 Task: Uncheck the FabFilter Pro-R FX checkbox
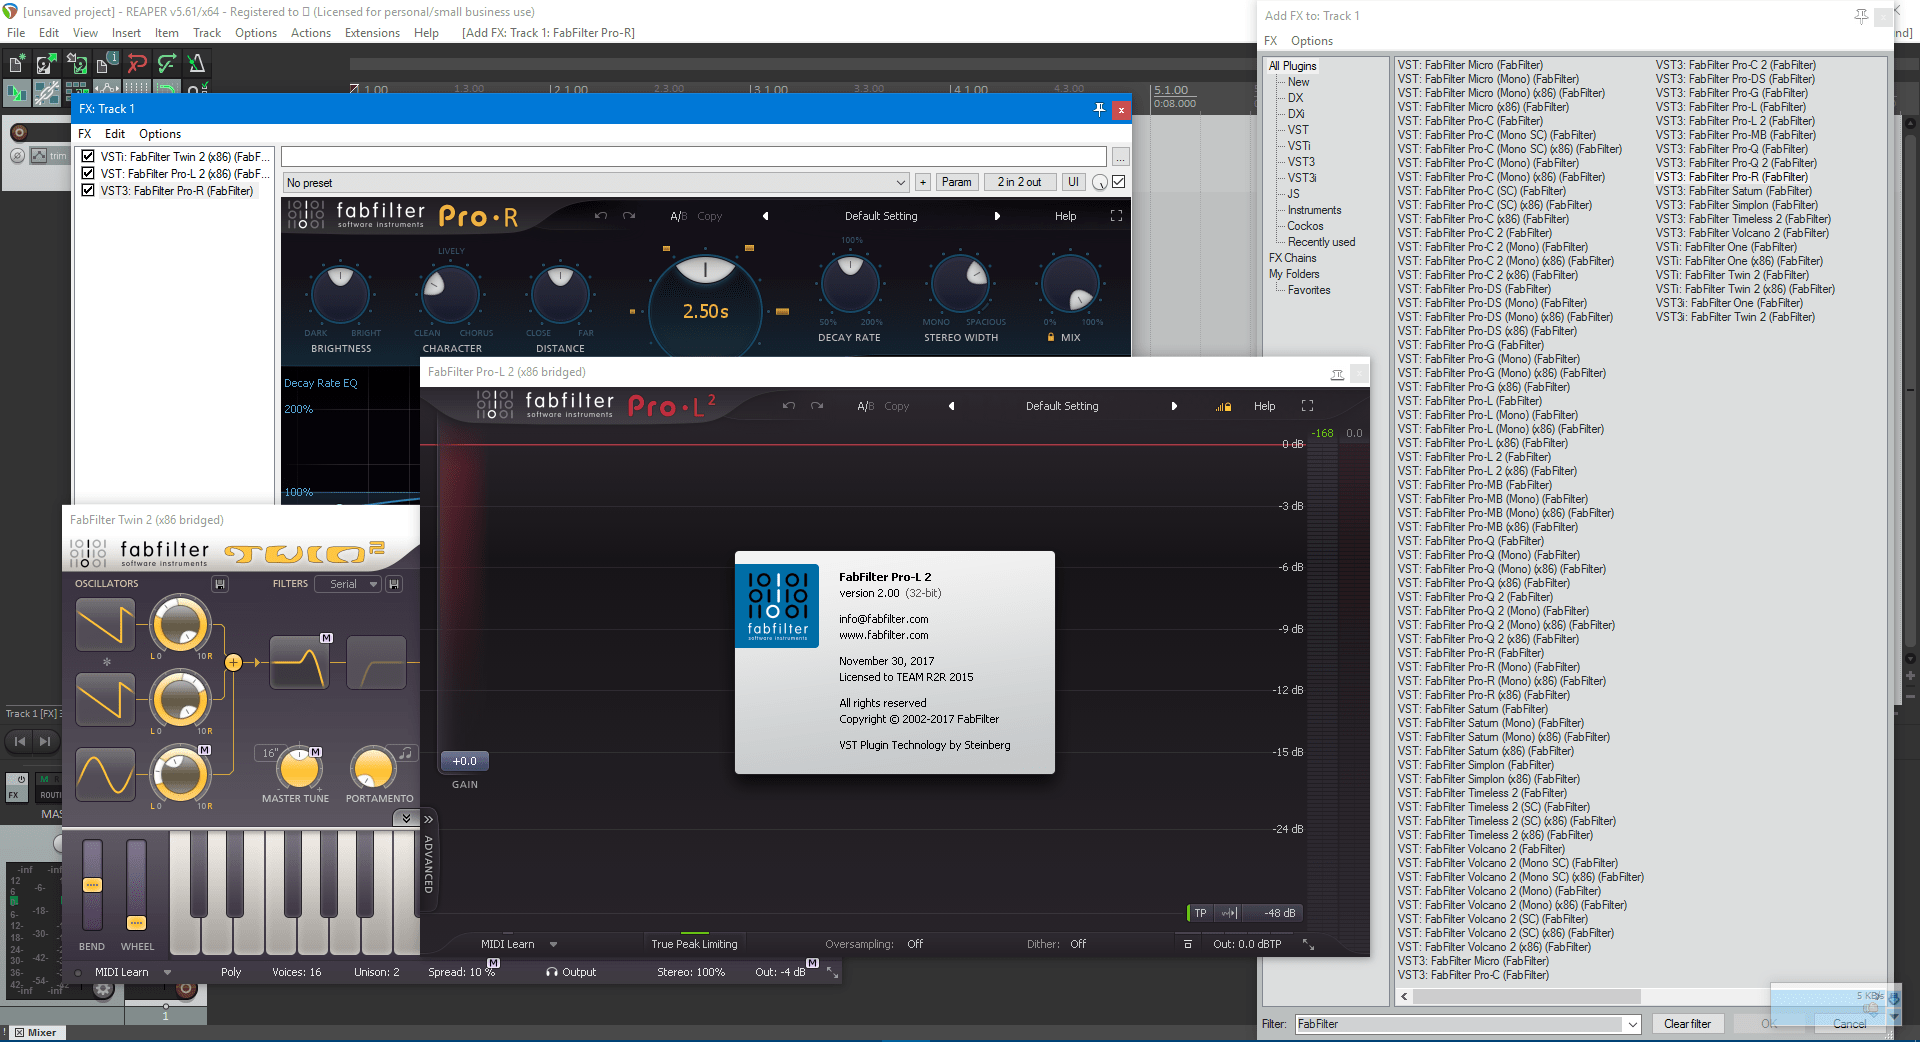[x=88, y=190]
